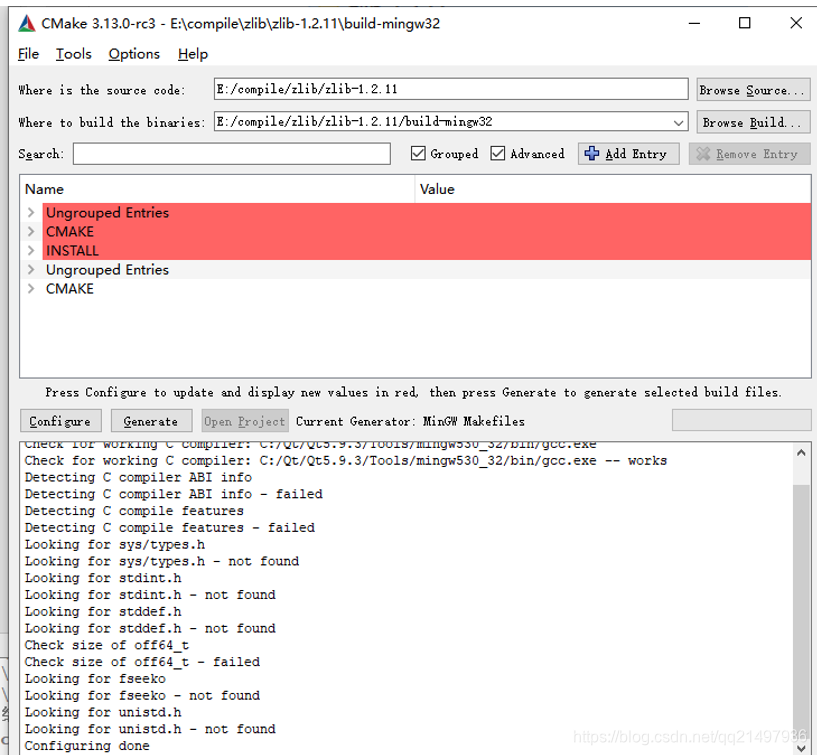Viewport: 817px width, 755px height.
Task: Click 'Looking for unistd.h - not found' line
Action: [150, 729]
